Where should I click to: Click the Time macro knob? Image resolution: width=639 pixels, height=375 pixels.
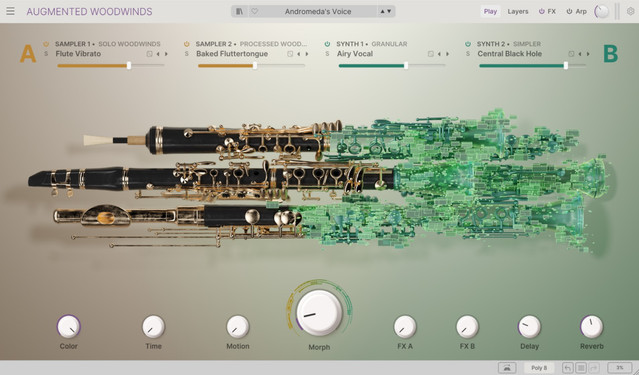pyautogui.click(x=153, y=326)
